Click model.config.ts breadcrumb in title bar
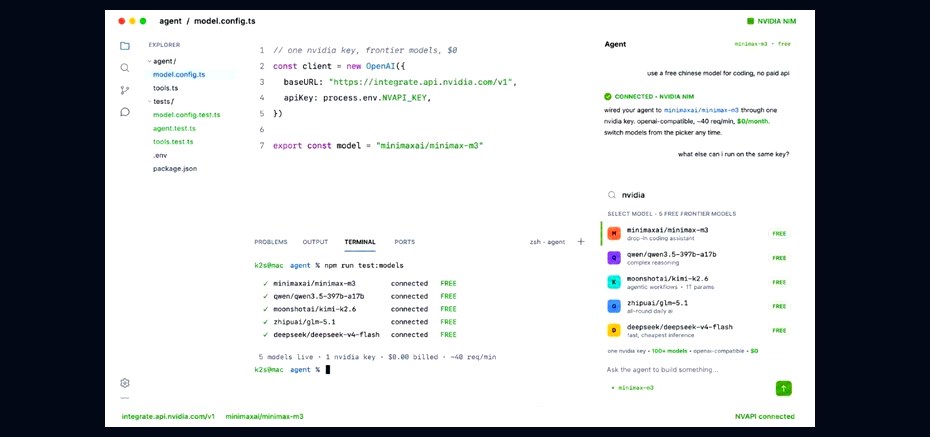Image resolution: width=930 pixels, height=437 pixels. click(225, 21)
